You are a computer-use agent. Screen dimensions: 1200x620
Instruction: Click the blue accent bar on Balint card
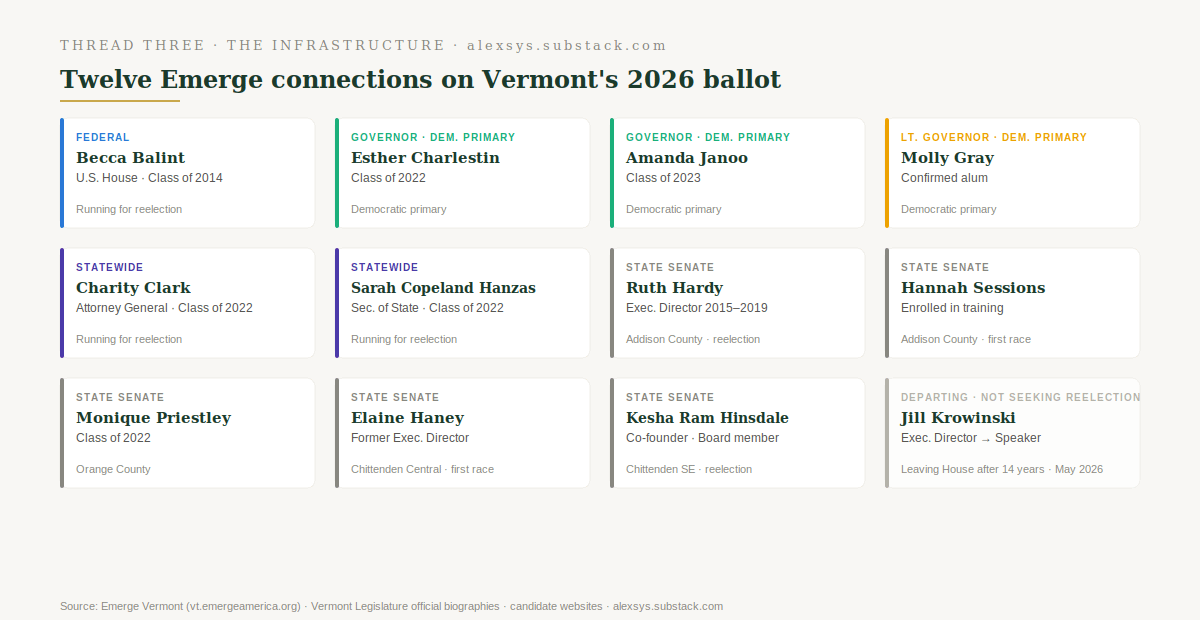click(x=62, y=173)
